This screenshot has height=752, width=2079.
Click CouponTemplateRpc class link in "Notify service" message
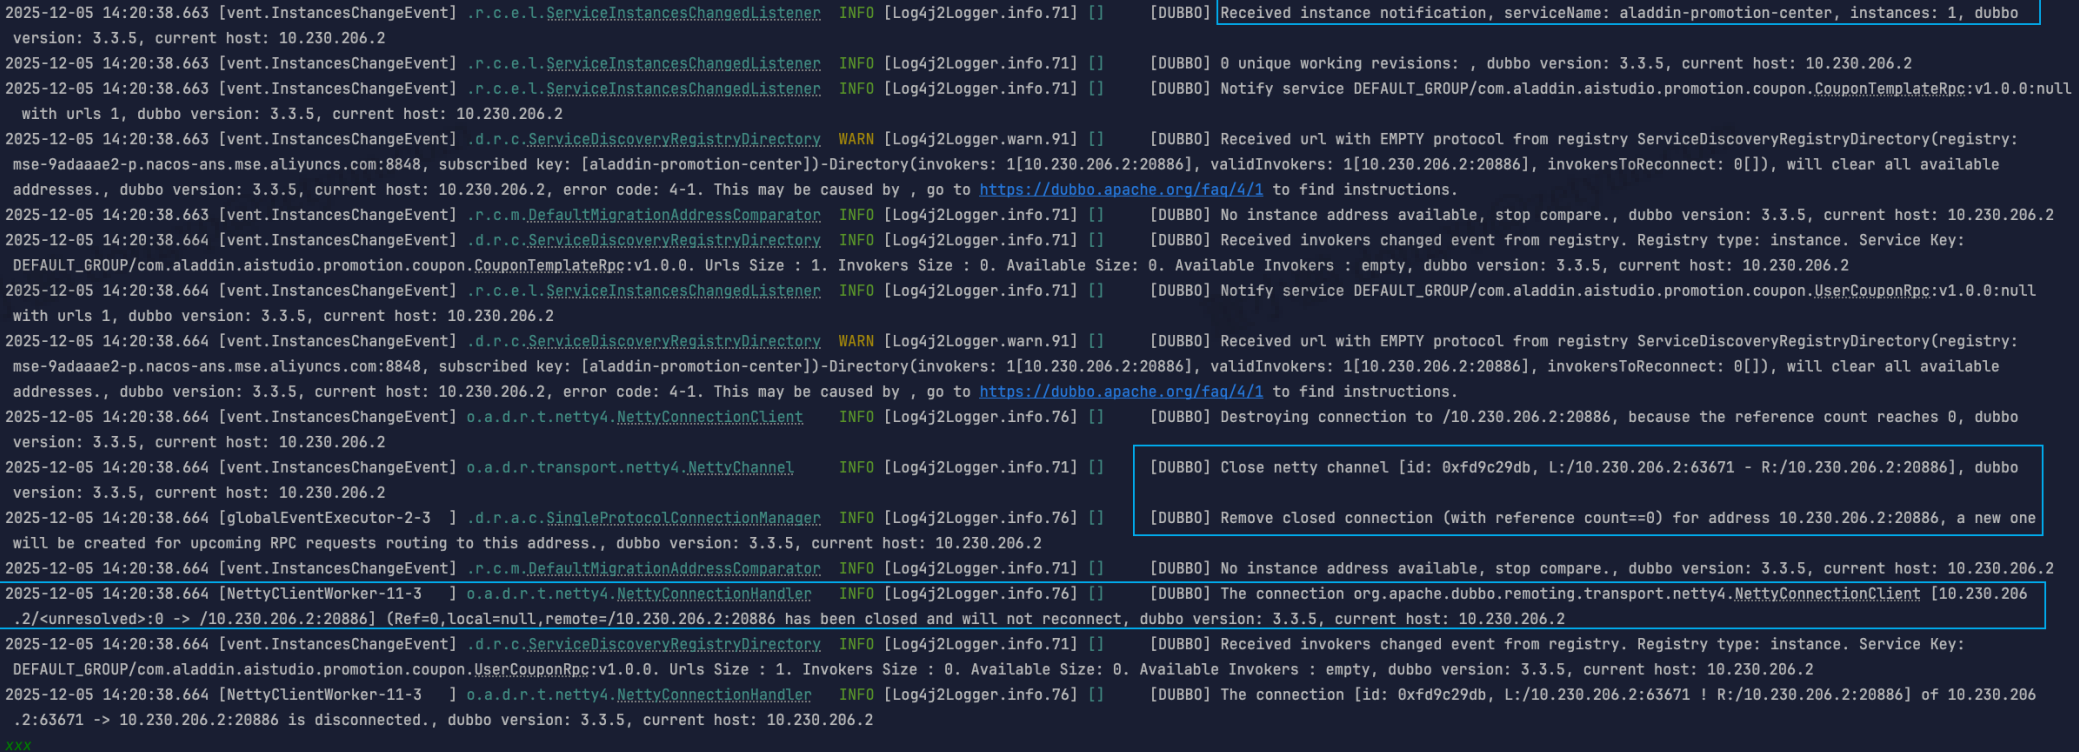(1889, 88)
